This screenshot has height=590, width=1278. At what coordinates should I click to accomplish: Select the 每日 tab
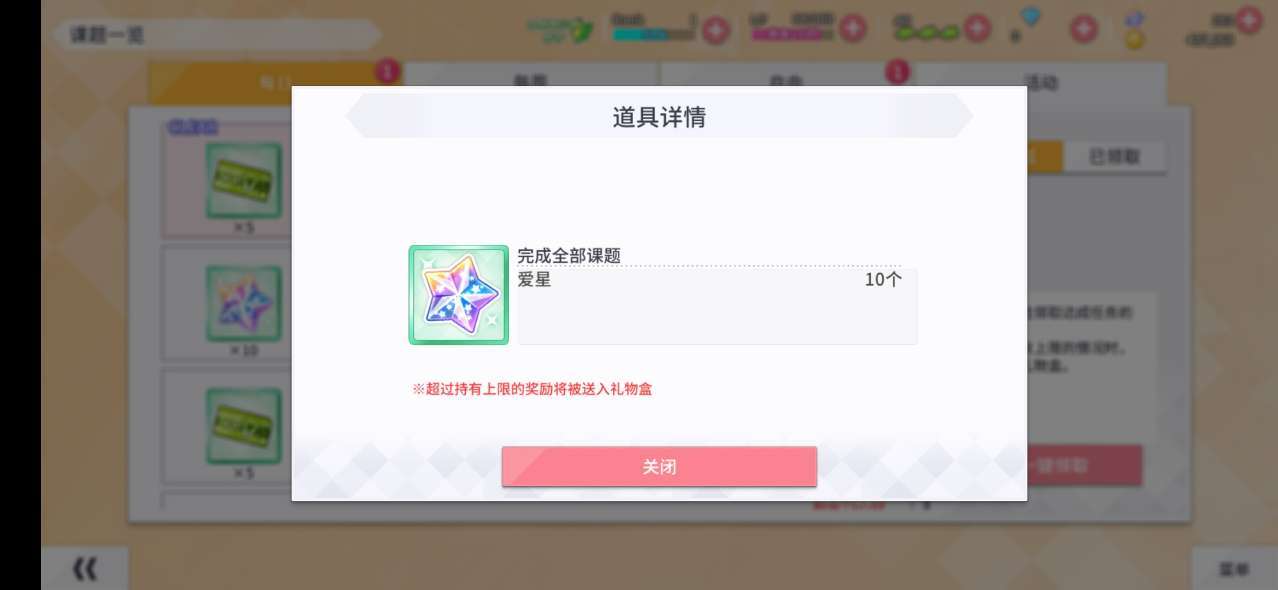click(x=274, y=83)
